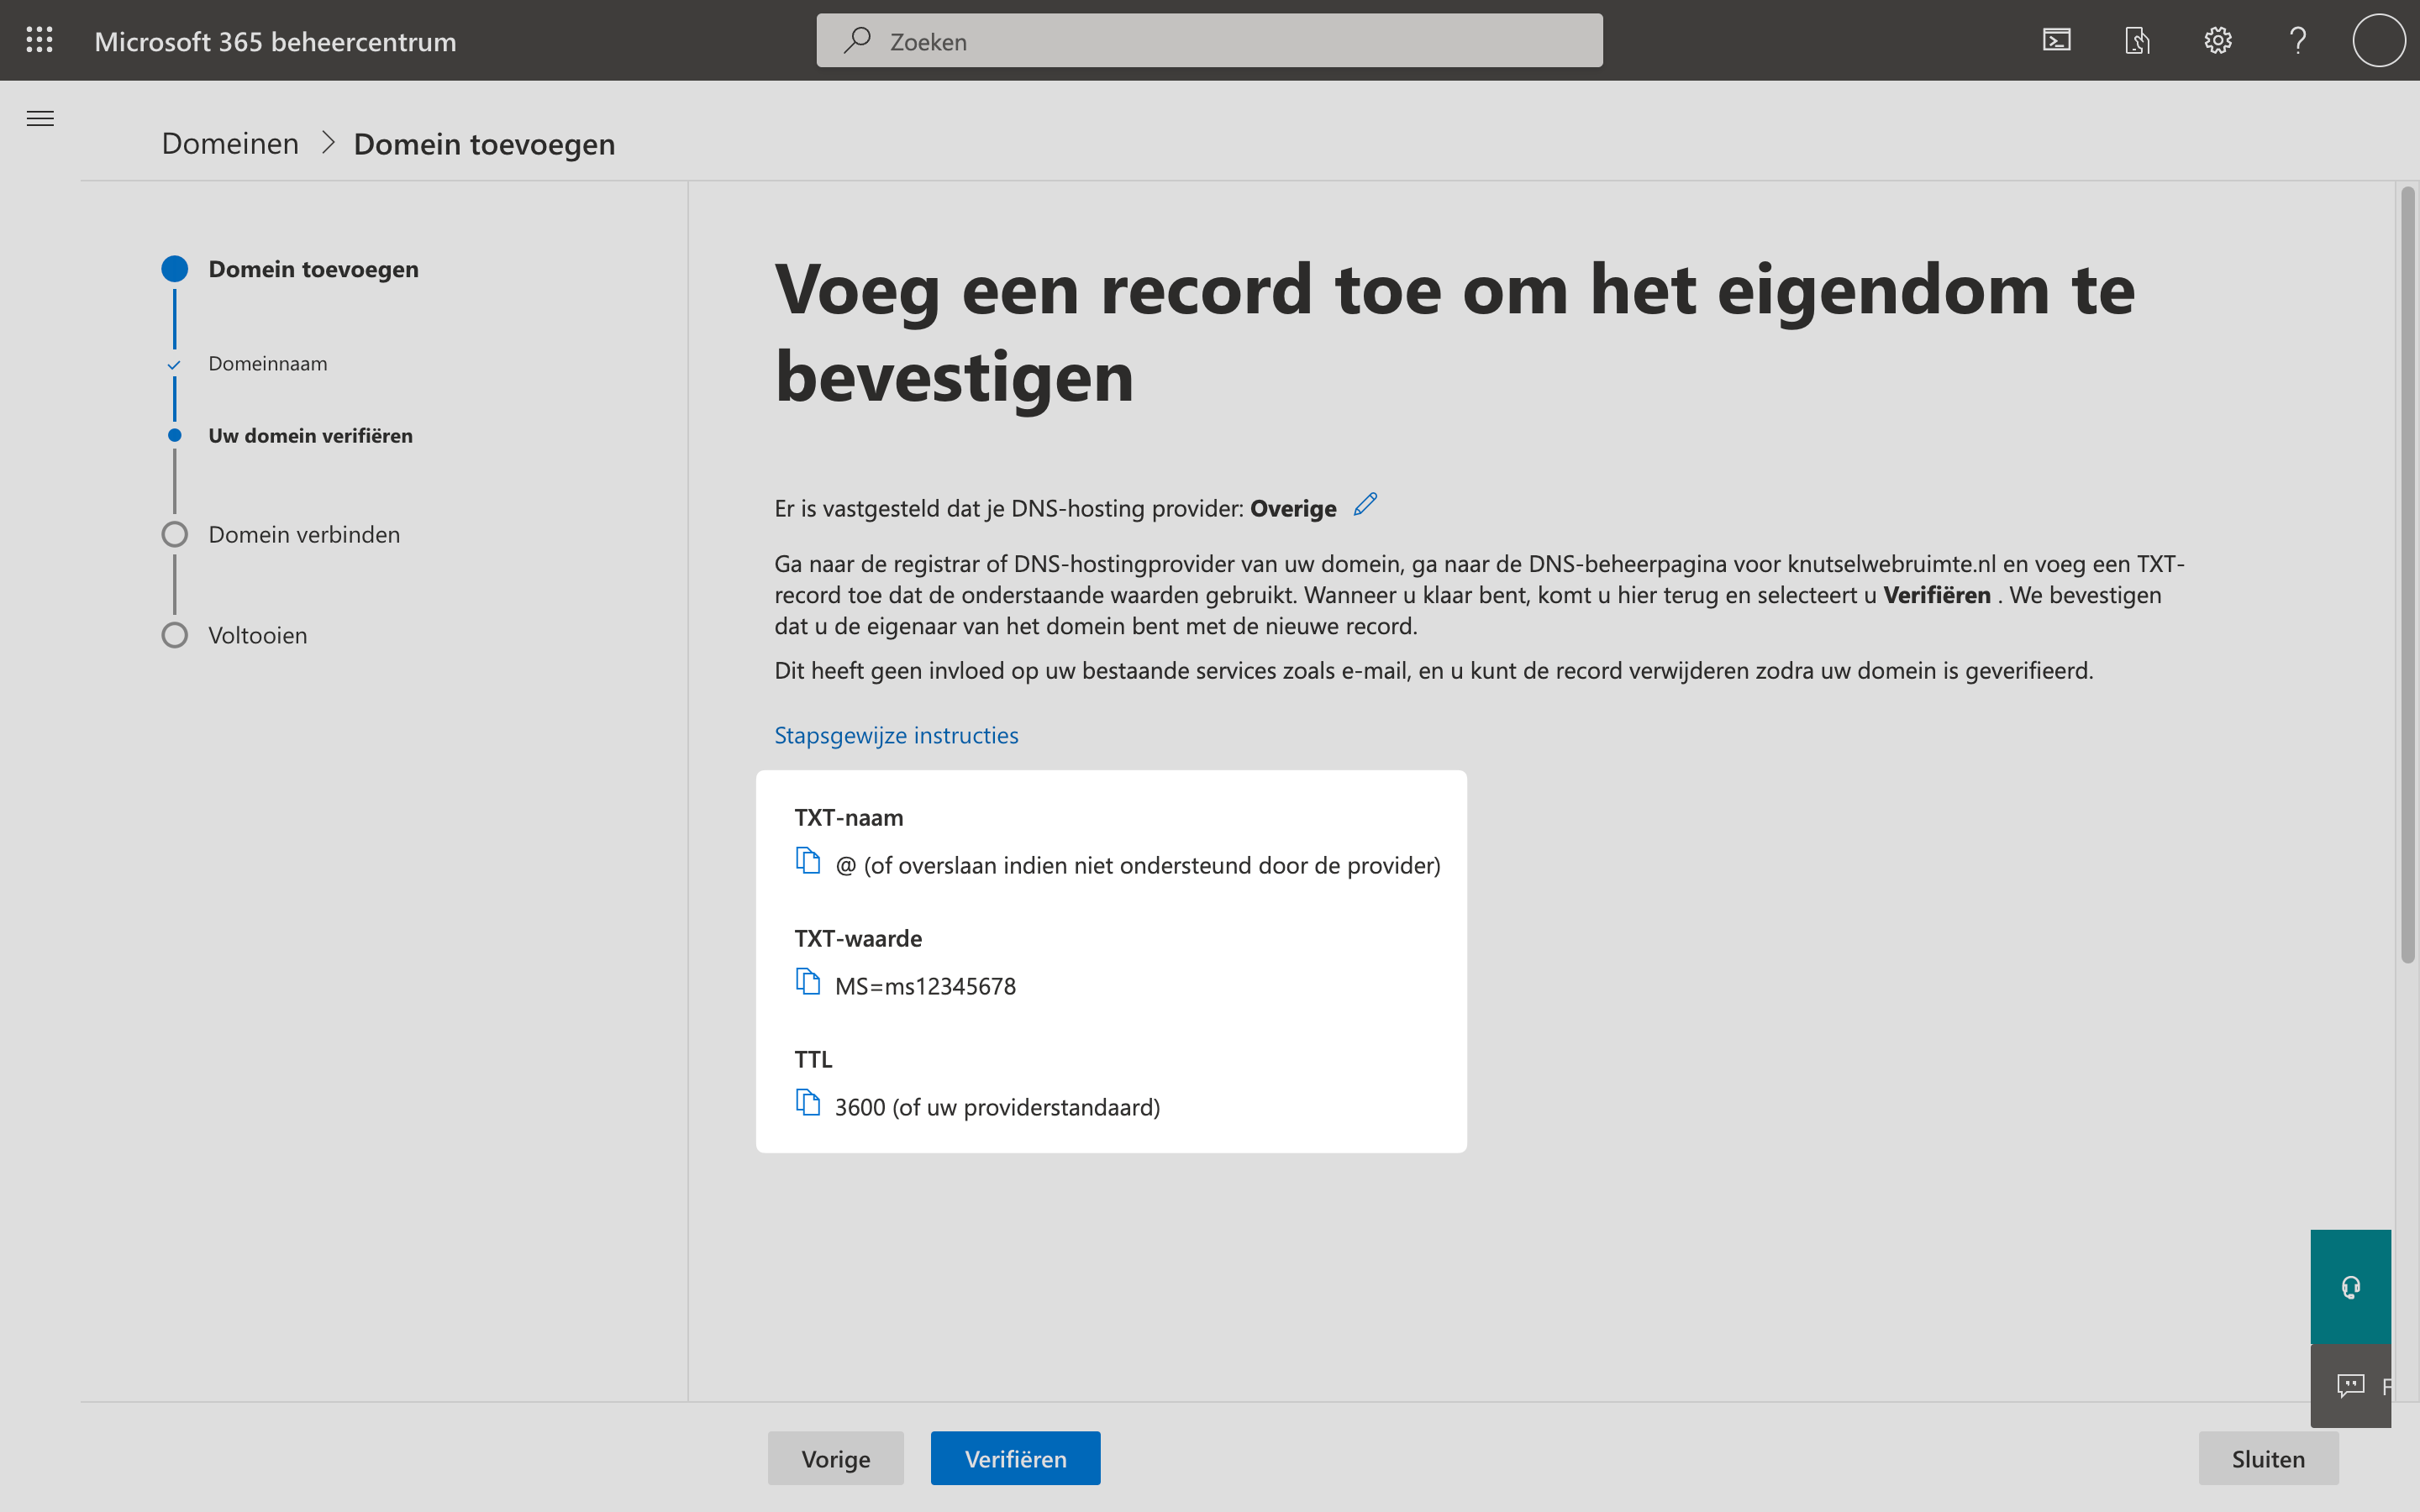Image resolution: width=2420 pixels, height=1512 pixels.
Task: Expand the Stapsgewijze instructies section
Action: 895,735
